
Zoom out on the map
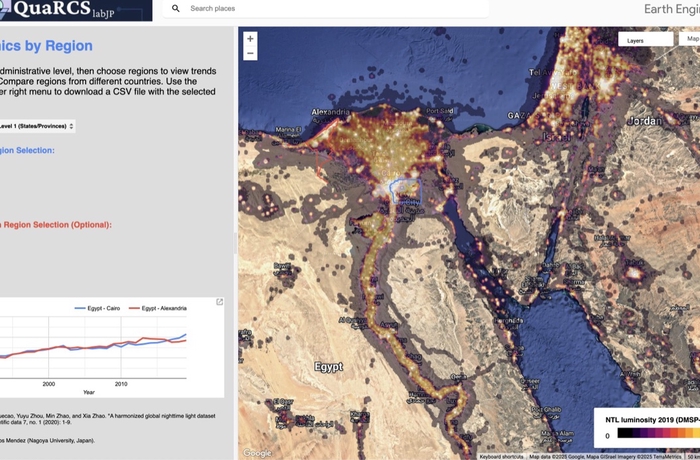click(x=250, y=53)
